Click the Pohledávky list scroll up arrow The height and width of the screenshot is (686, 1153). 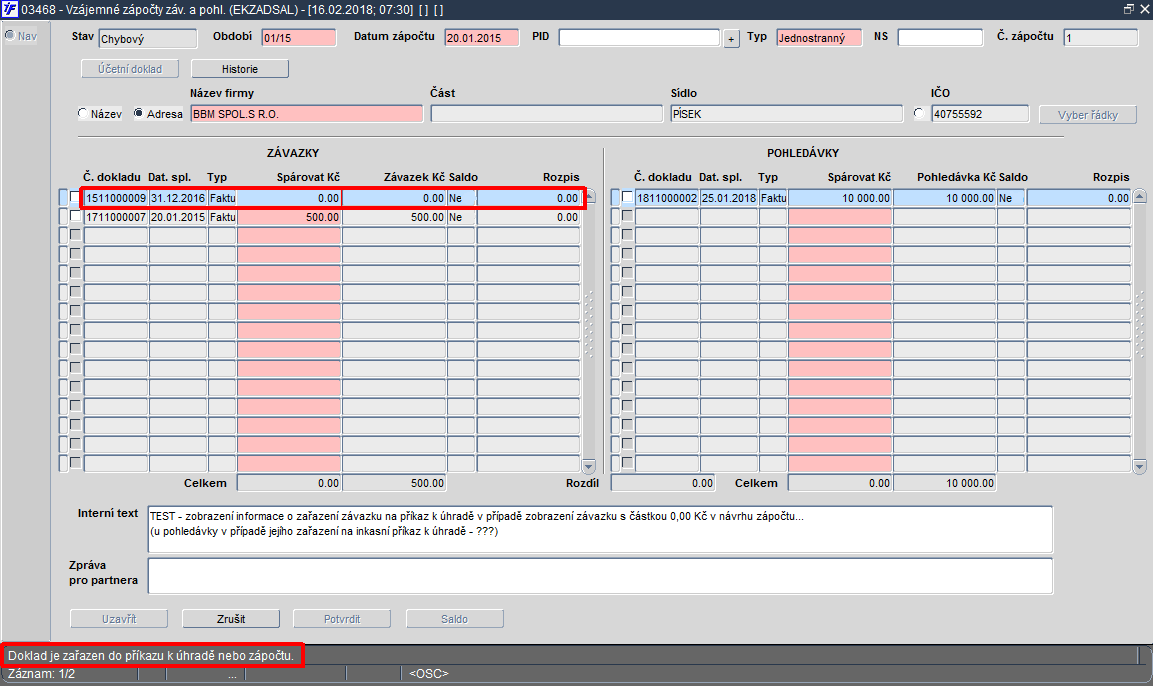[1140, 196]
